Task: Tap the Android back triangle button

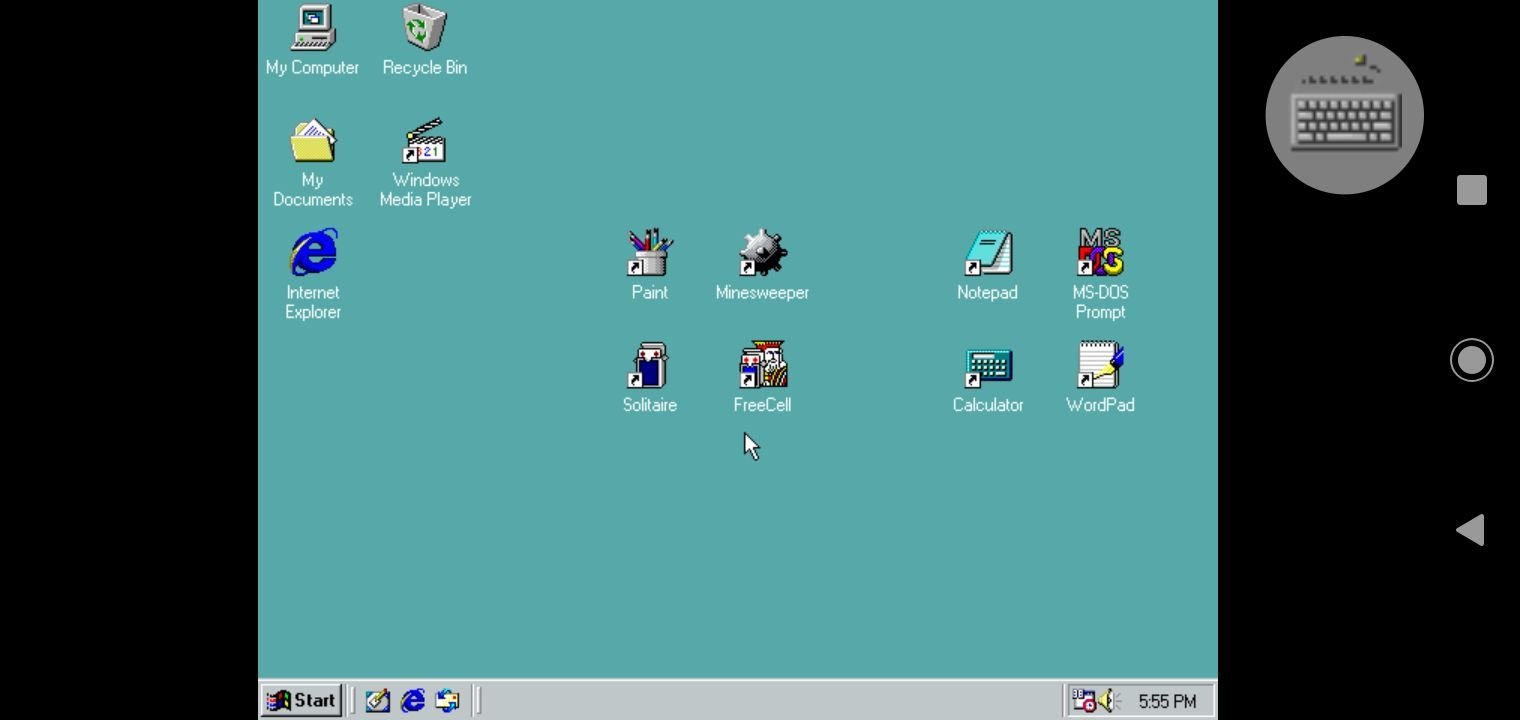Action: (x=1470, y=530)
